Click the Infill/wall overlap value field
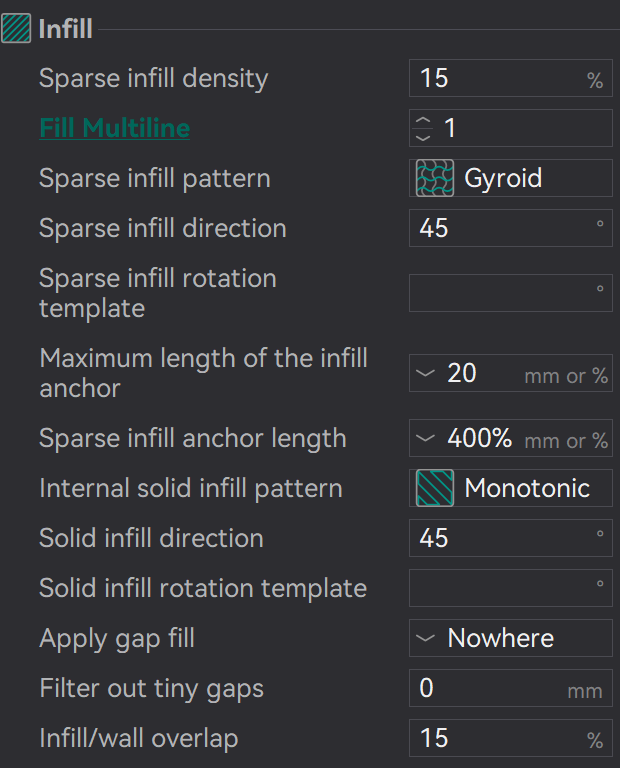Viewport: 620px width, 768px height. (495, 738)
